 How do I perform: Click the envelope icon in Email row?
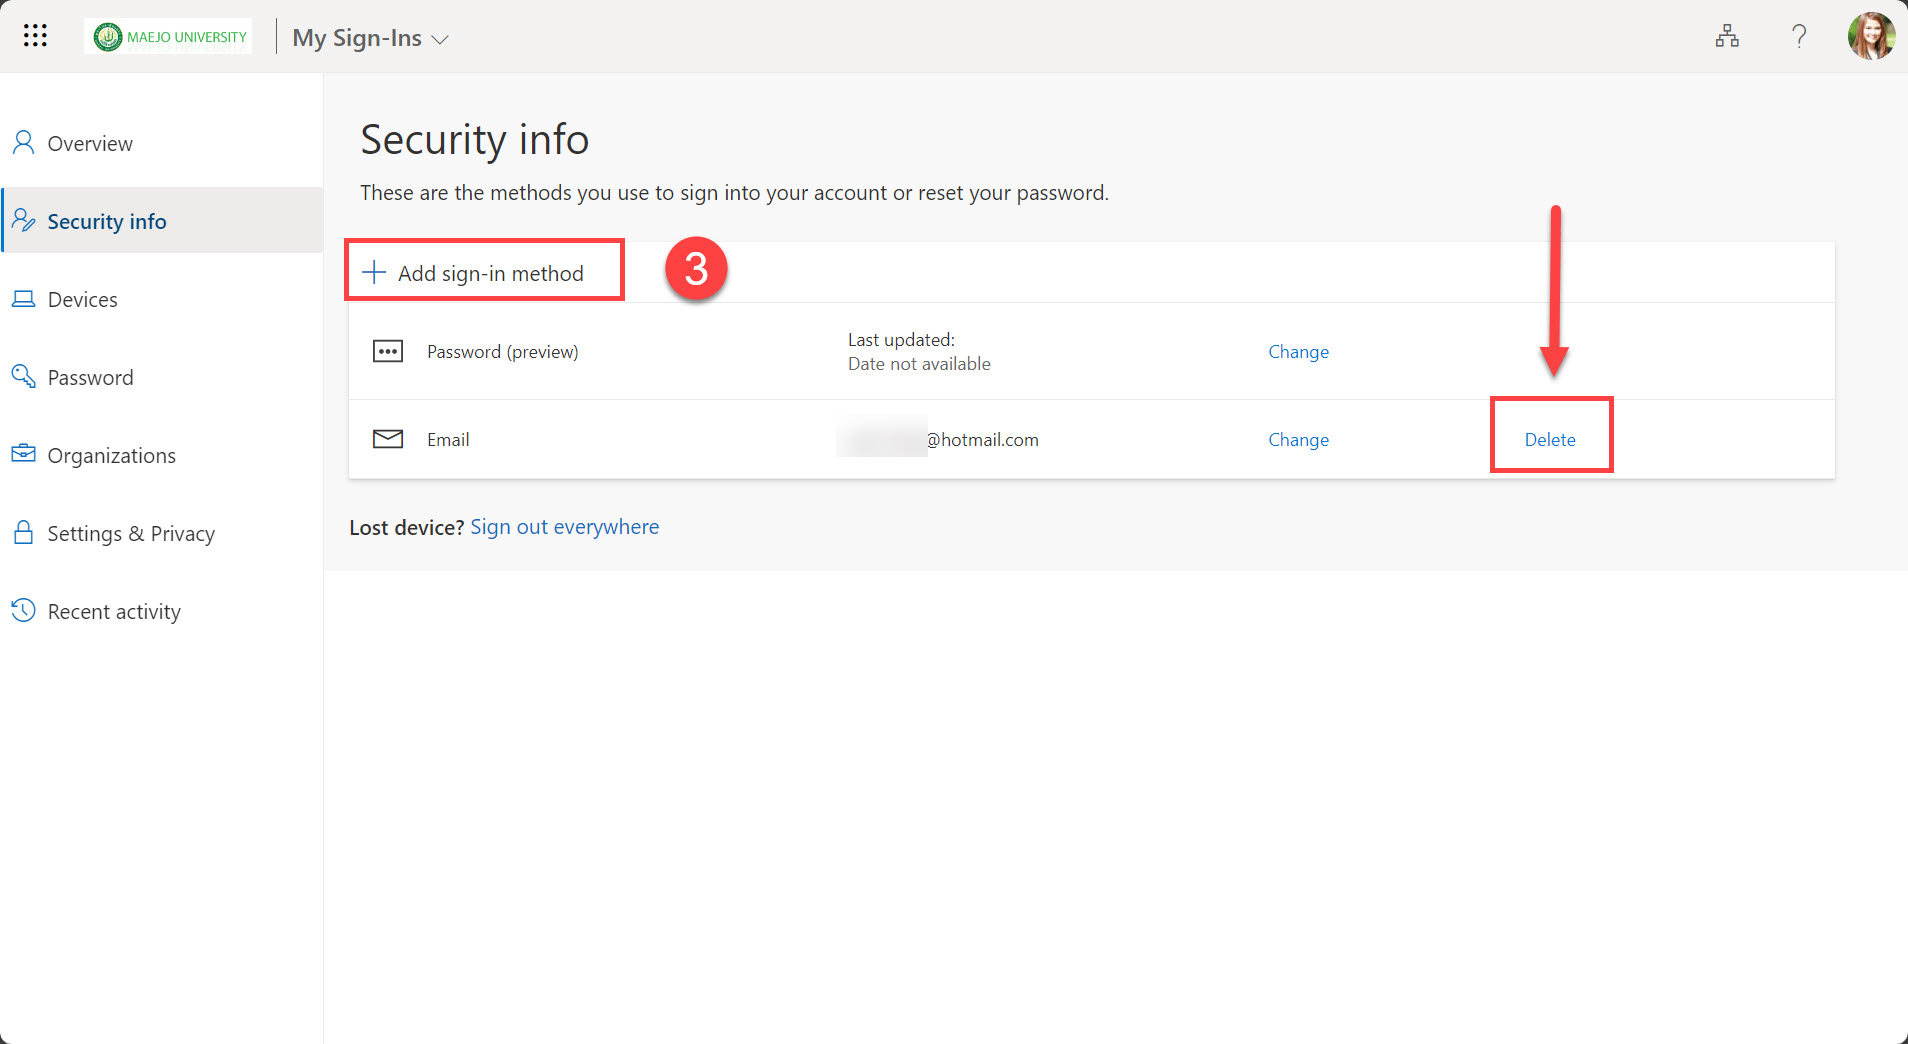[388, 439]
